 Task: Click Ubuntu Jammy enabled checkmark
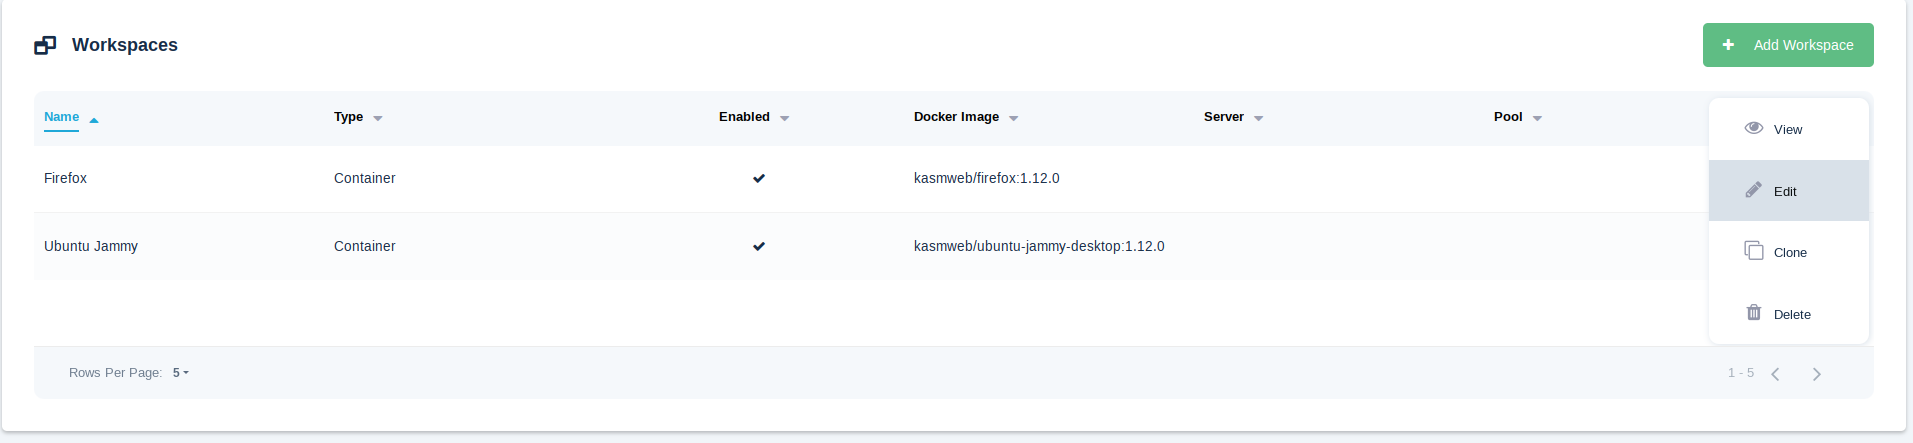point(759,246)
